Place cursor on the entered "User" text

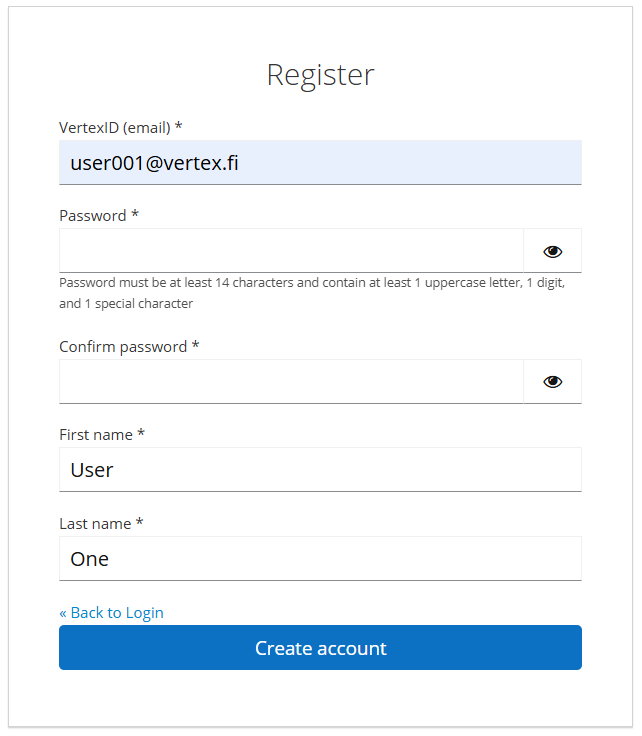click(x=92, y=469)
